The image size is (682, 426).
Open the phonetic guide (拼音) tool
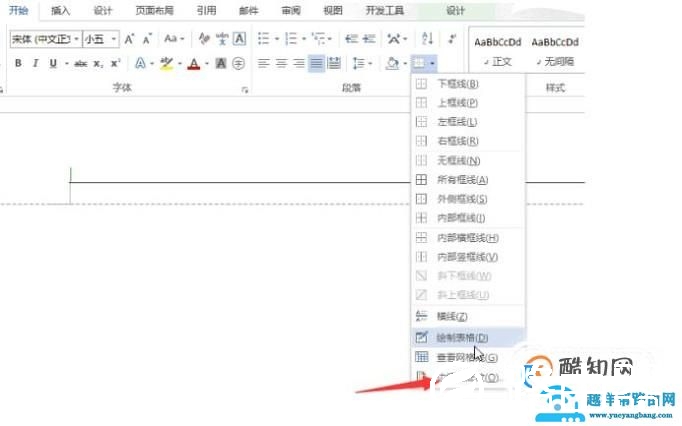point(222,39)
